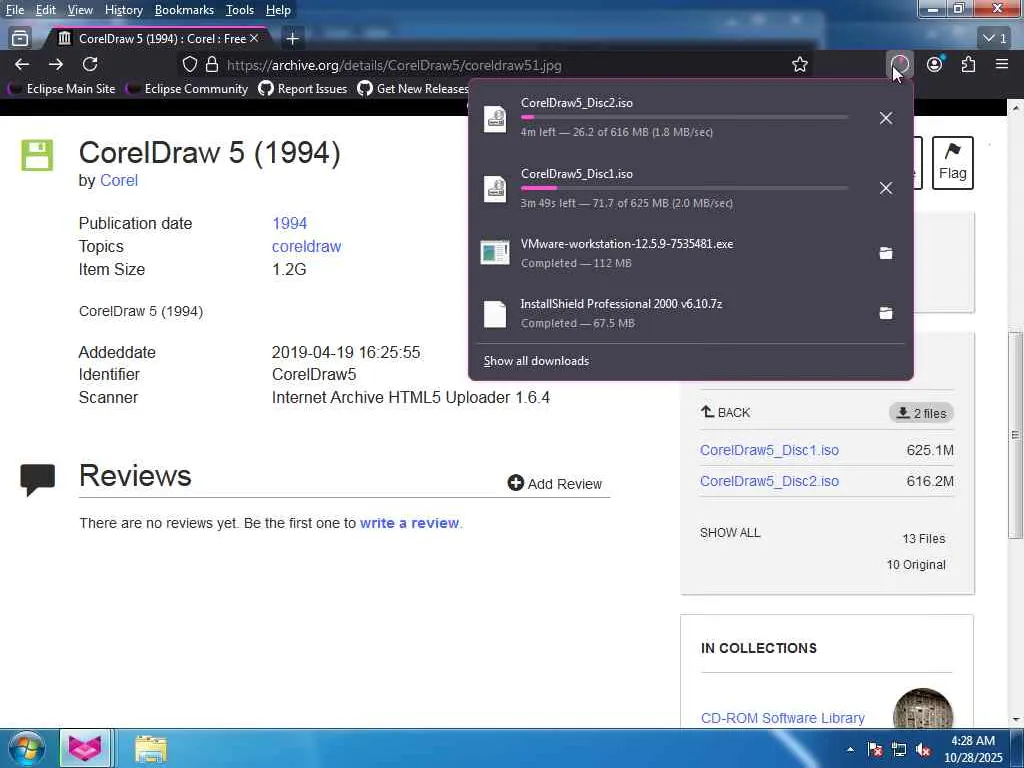Viewport: 1024px width, 768px height.
Task: Click the coreldraw topic link
Action: tap(306, 246)
